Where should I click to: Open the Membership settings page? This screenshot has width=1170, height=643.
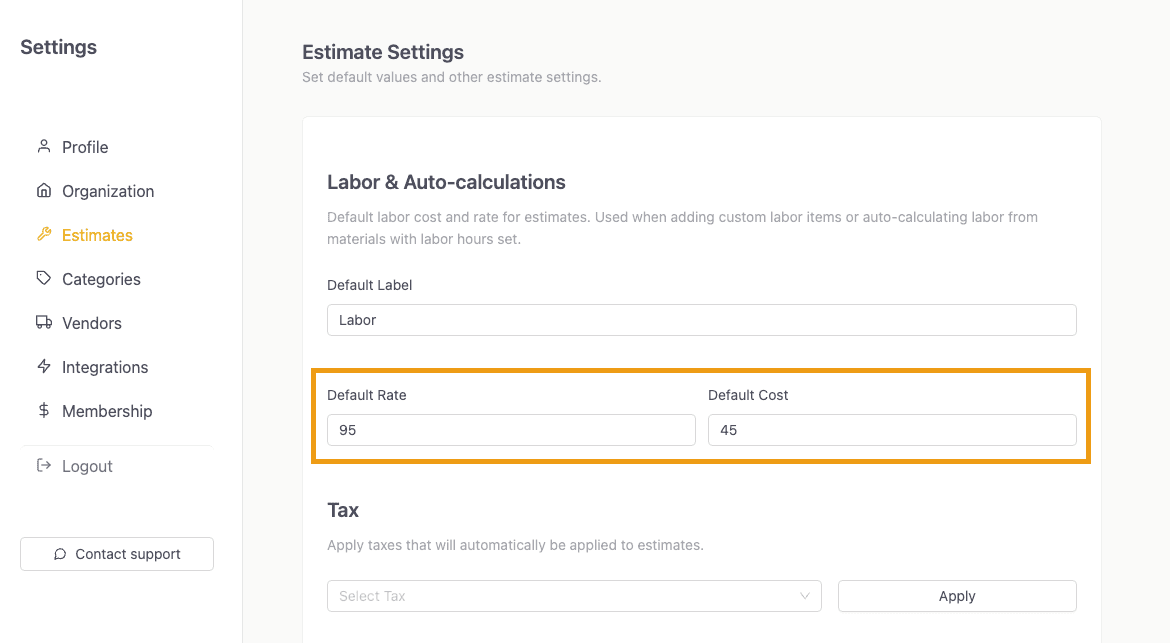tap(107, 411)
